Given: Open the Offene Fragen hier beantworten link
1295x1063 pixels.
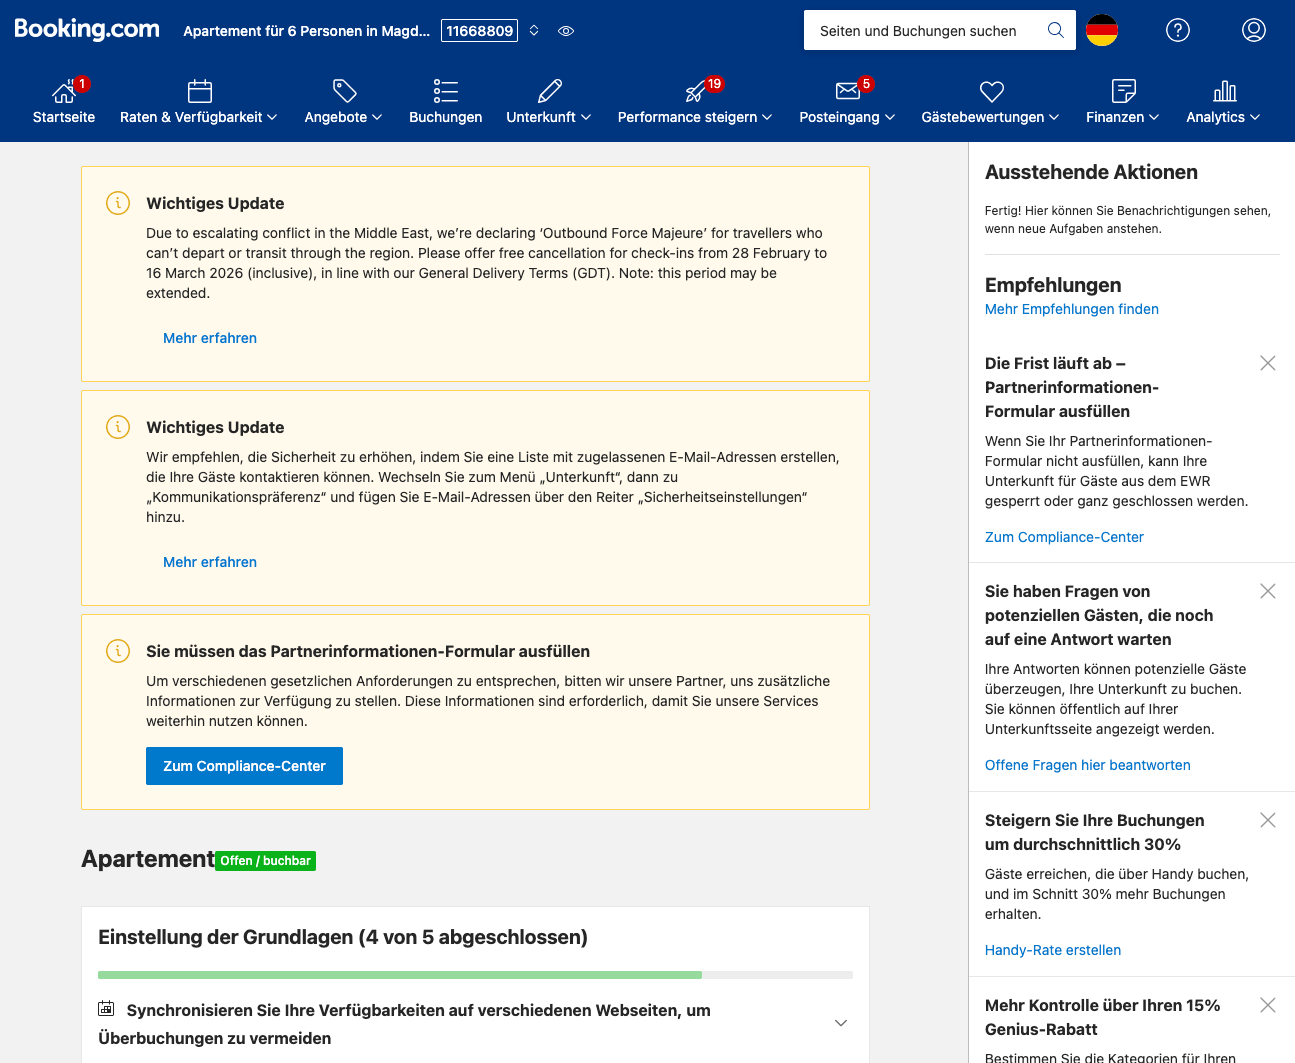Looking at the screenshot, I should (1087, 765).
